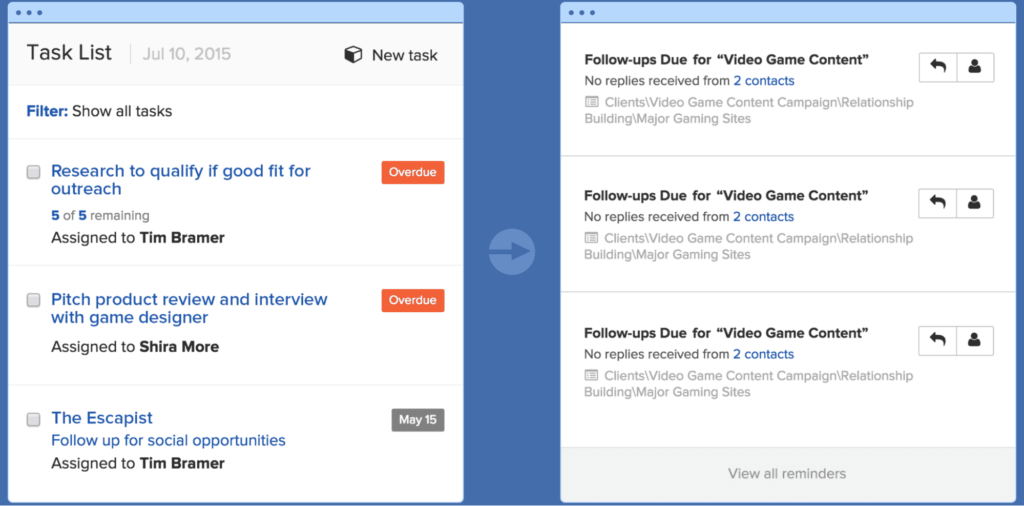Image resolution: width=1024 pixels, height=506 pixels.
Task: Click list icon beside second reminder's Clients path
Action: coord(591,238)
